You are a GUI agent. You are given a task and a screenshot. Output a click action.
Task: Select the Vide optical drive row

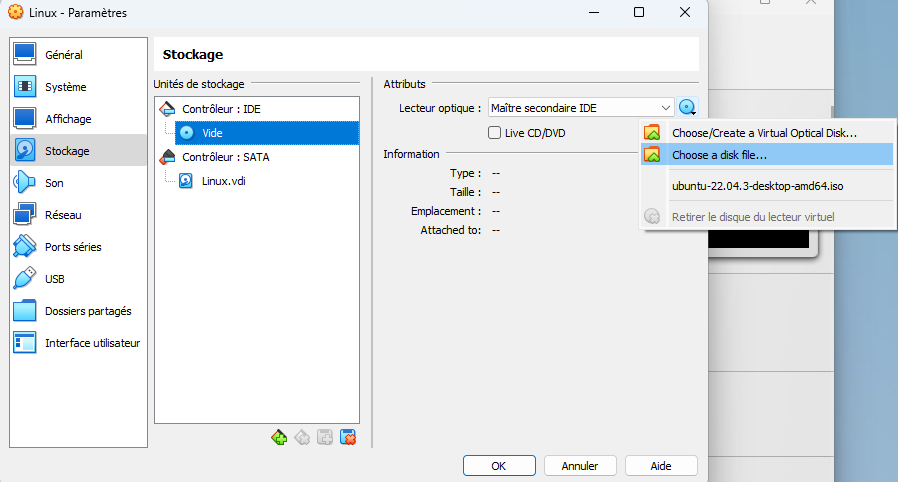(267, 133)
